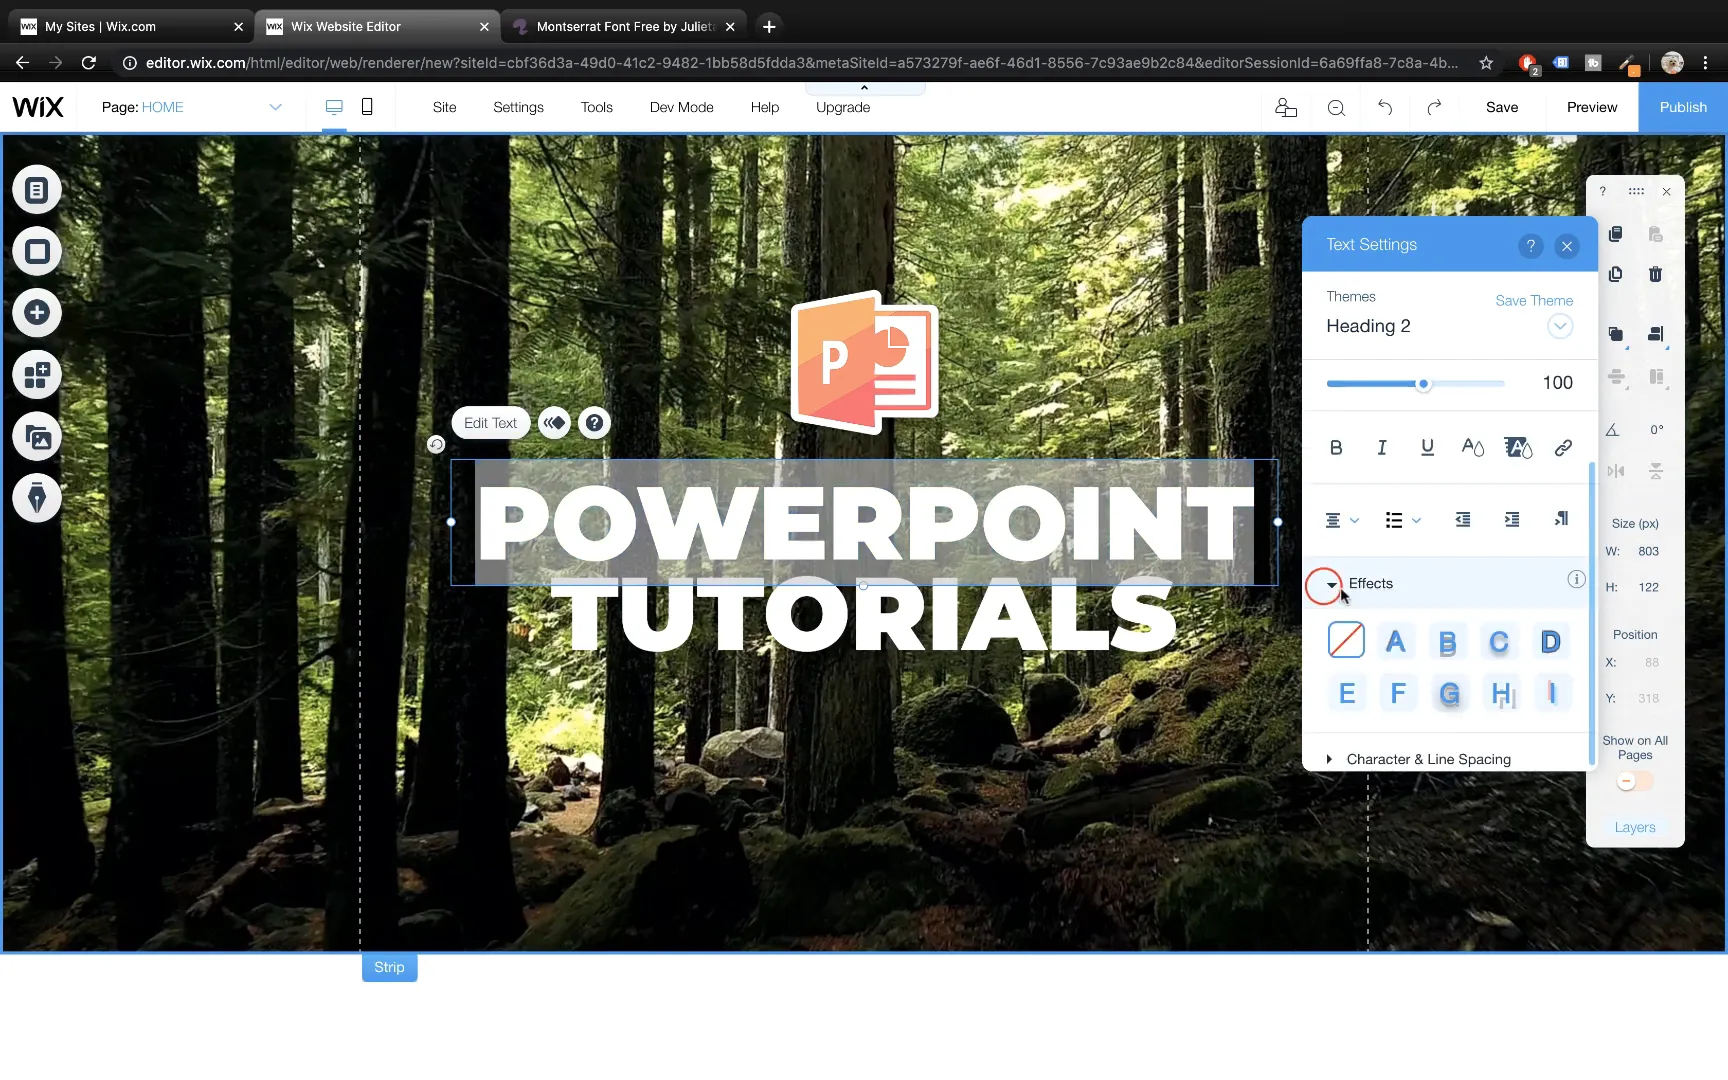Open the Add Apps panel icon

tap(37, 375)
